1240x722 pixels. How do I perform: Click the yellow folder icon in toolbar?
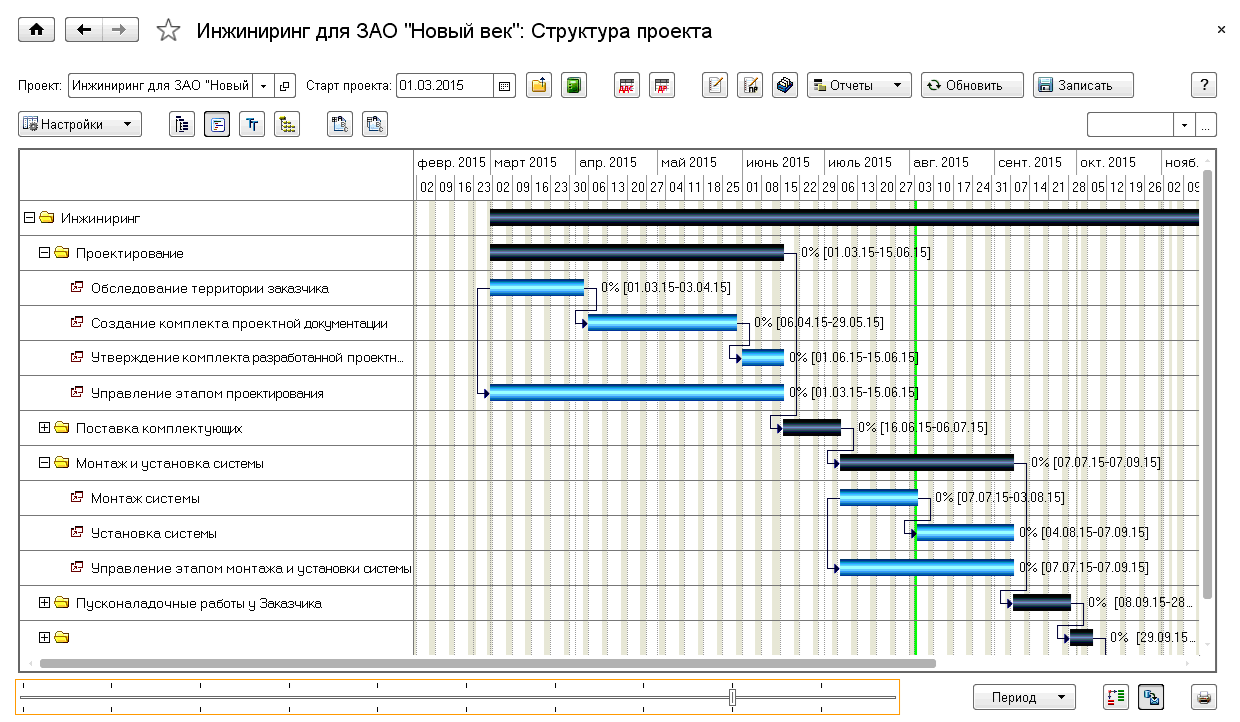(539, 86)
